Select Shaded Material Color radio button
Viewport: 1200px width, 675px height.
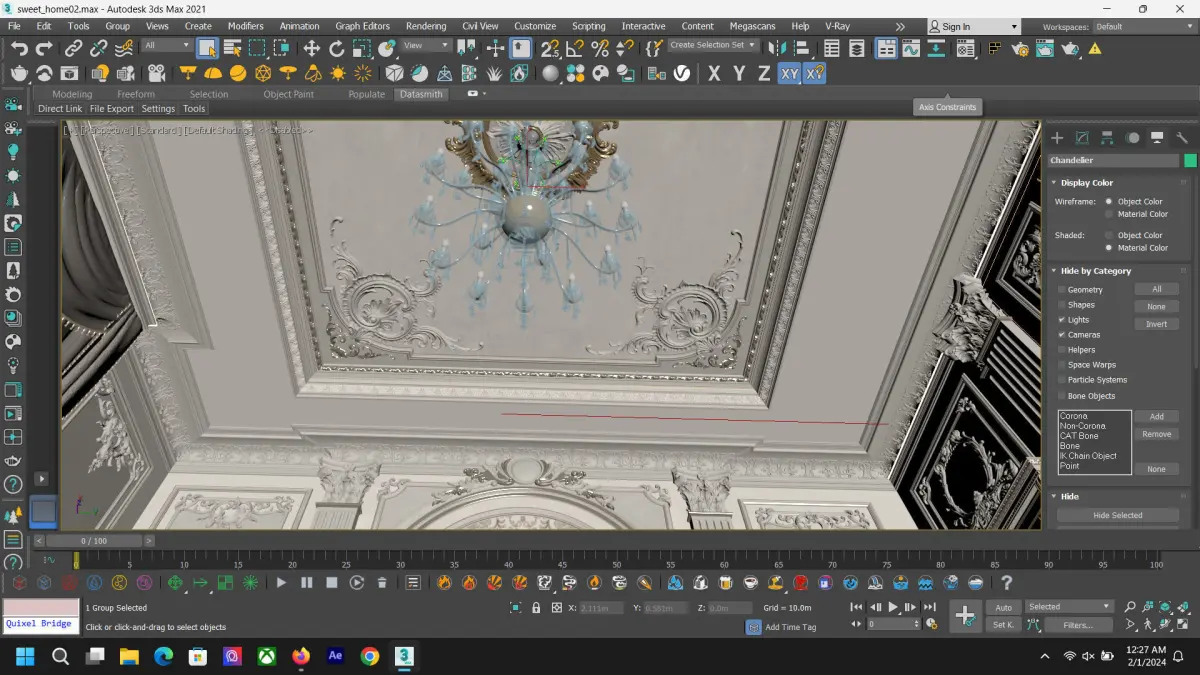pos(1109,248)
